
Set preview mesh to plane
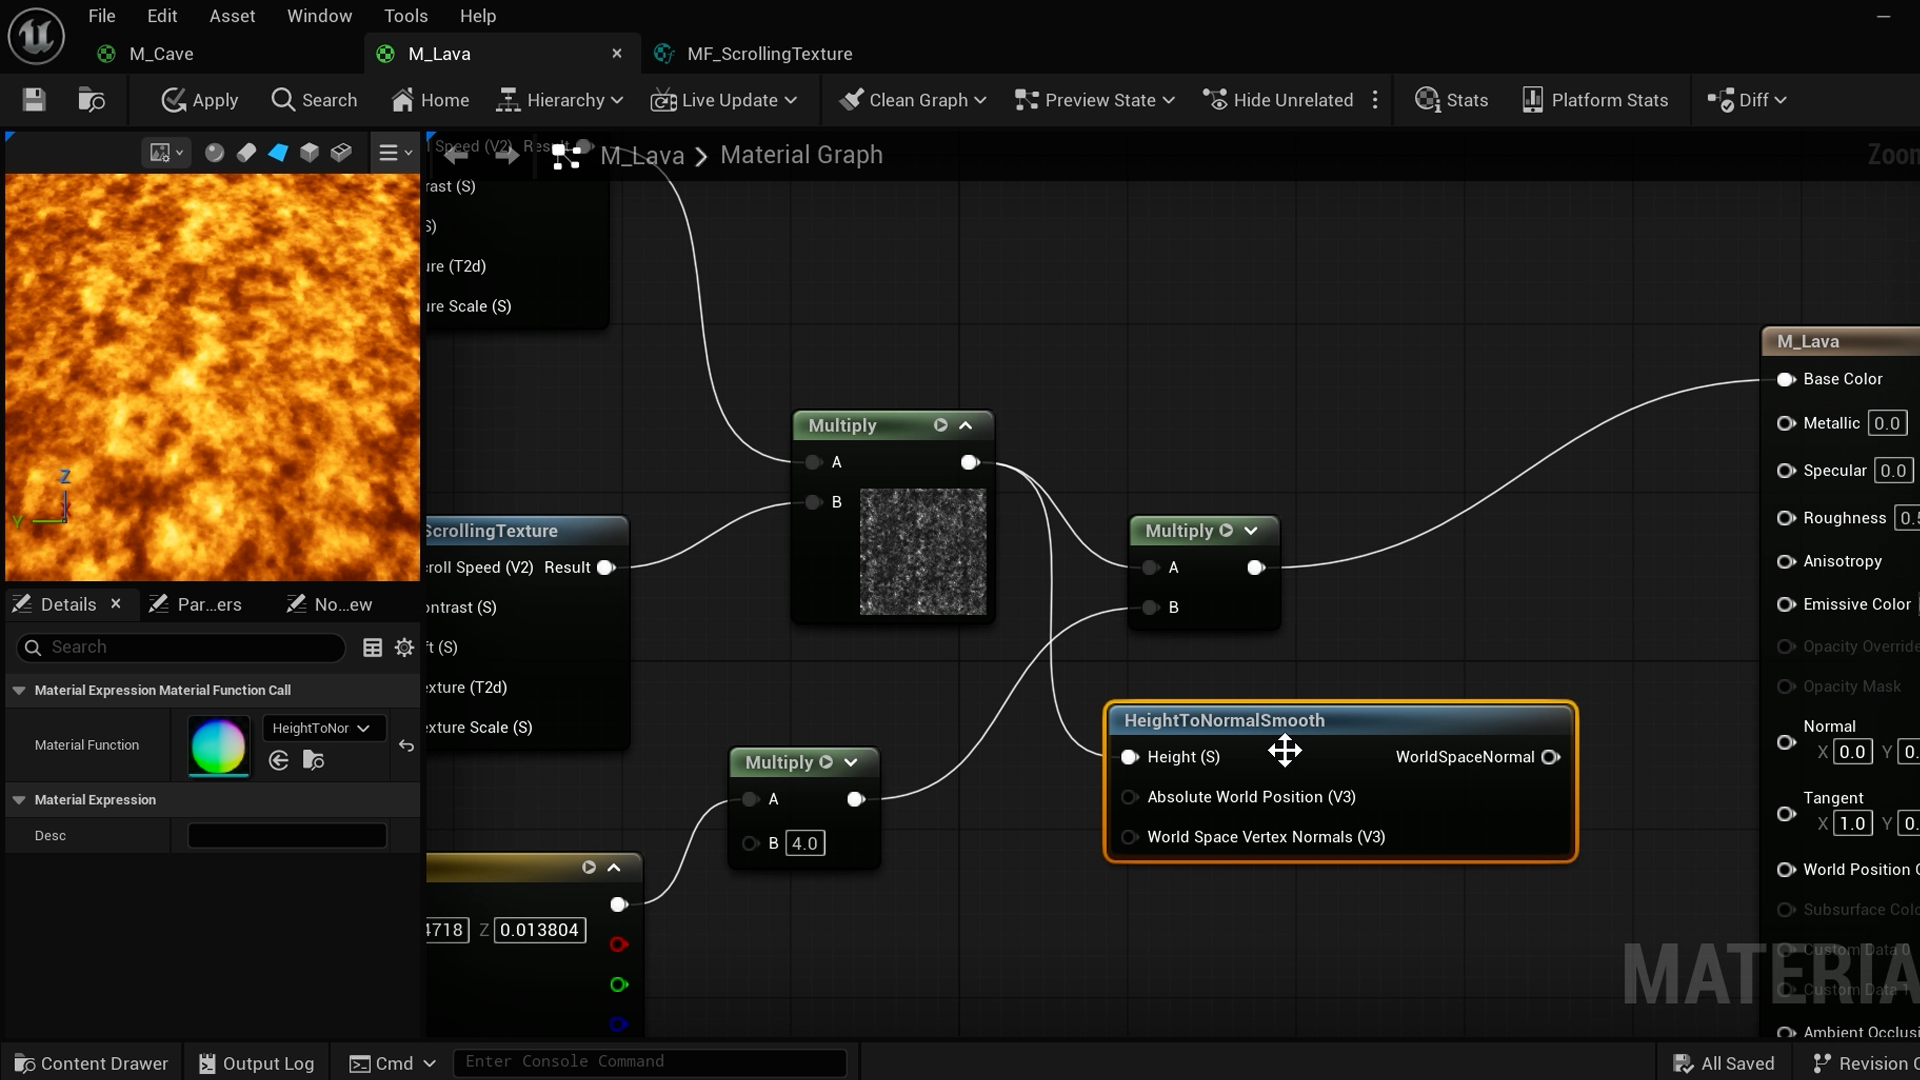tap(278, 153)
